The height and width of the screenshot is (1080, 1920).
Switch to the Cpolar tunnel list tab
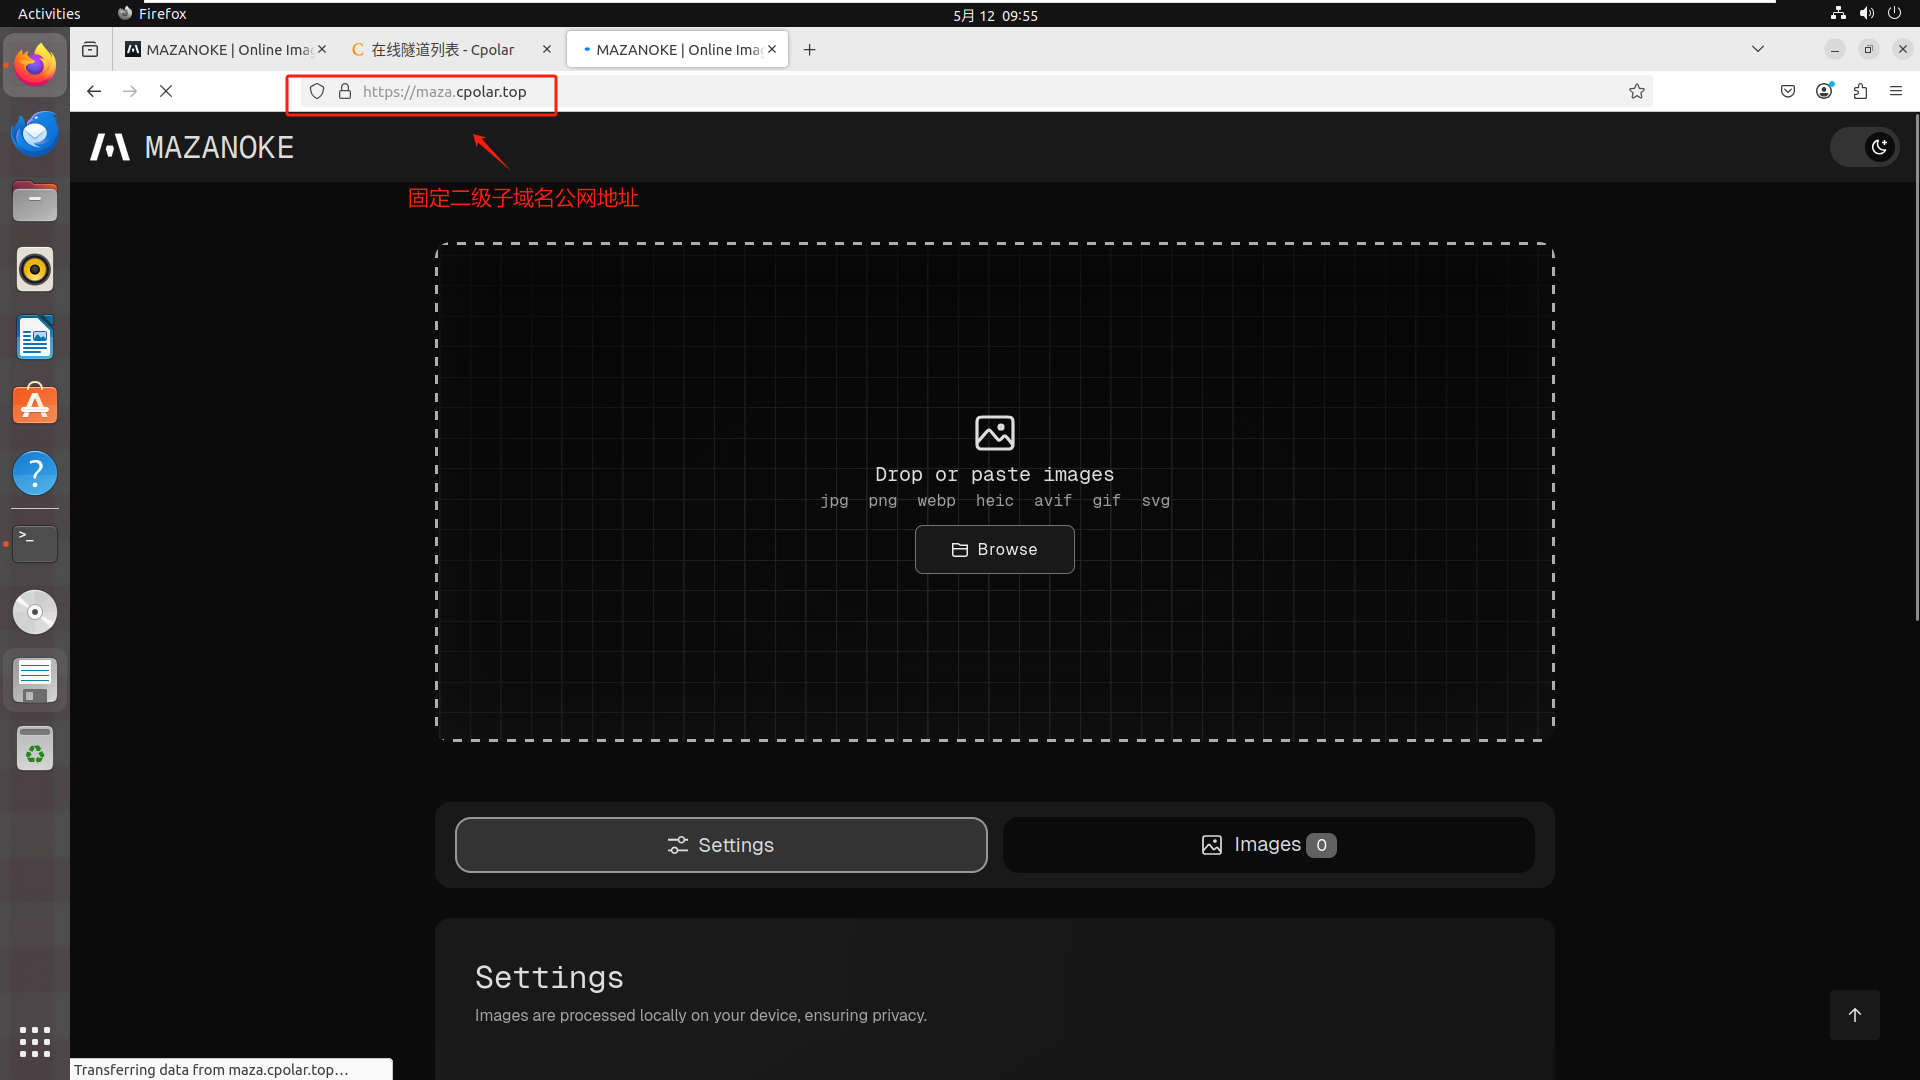pos(442,49)
